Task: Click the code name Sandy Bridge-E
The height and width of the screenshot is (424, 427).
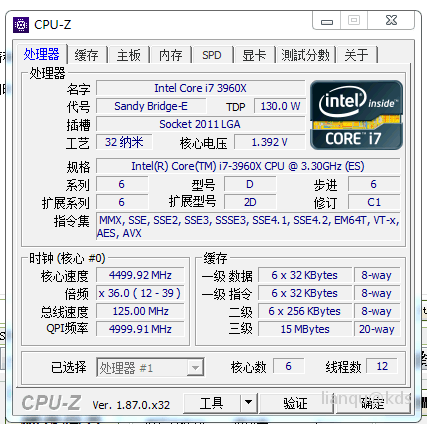Action: coord(151,106)
